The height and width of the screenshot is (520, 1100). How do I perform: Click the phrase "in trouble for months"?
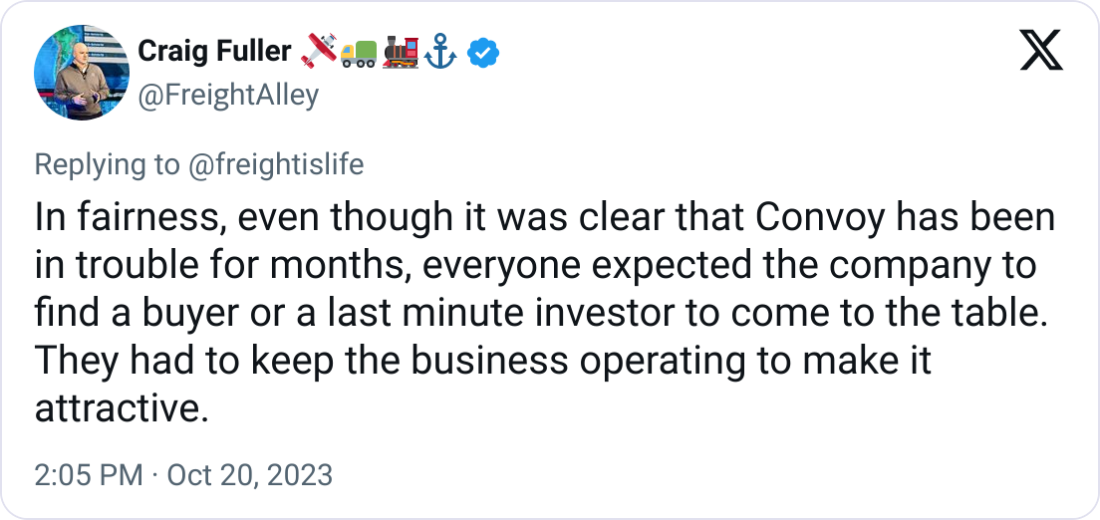tap(200, 267)
